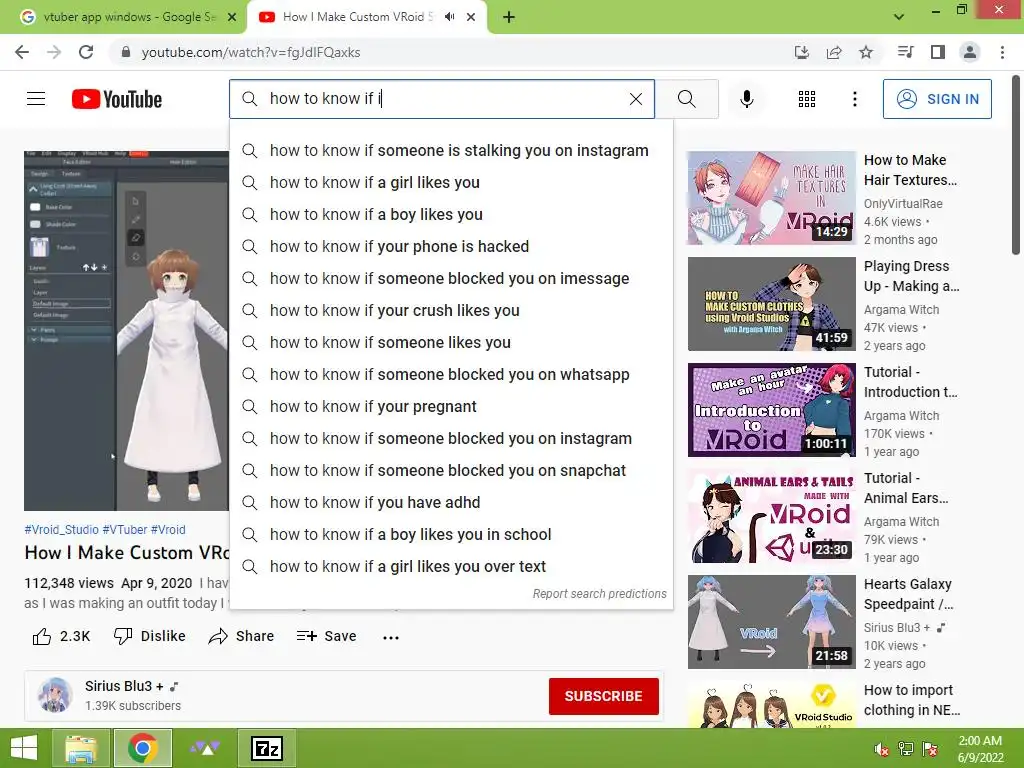Open 'How to Make Hair Textures' thumbnail
Image resolution: width=1024 pixels, height=768 pixels.
pyautogui.click(x=771, y=198)
